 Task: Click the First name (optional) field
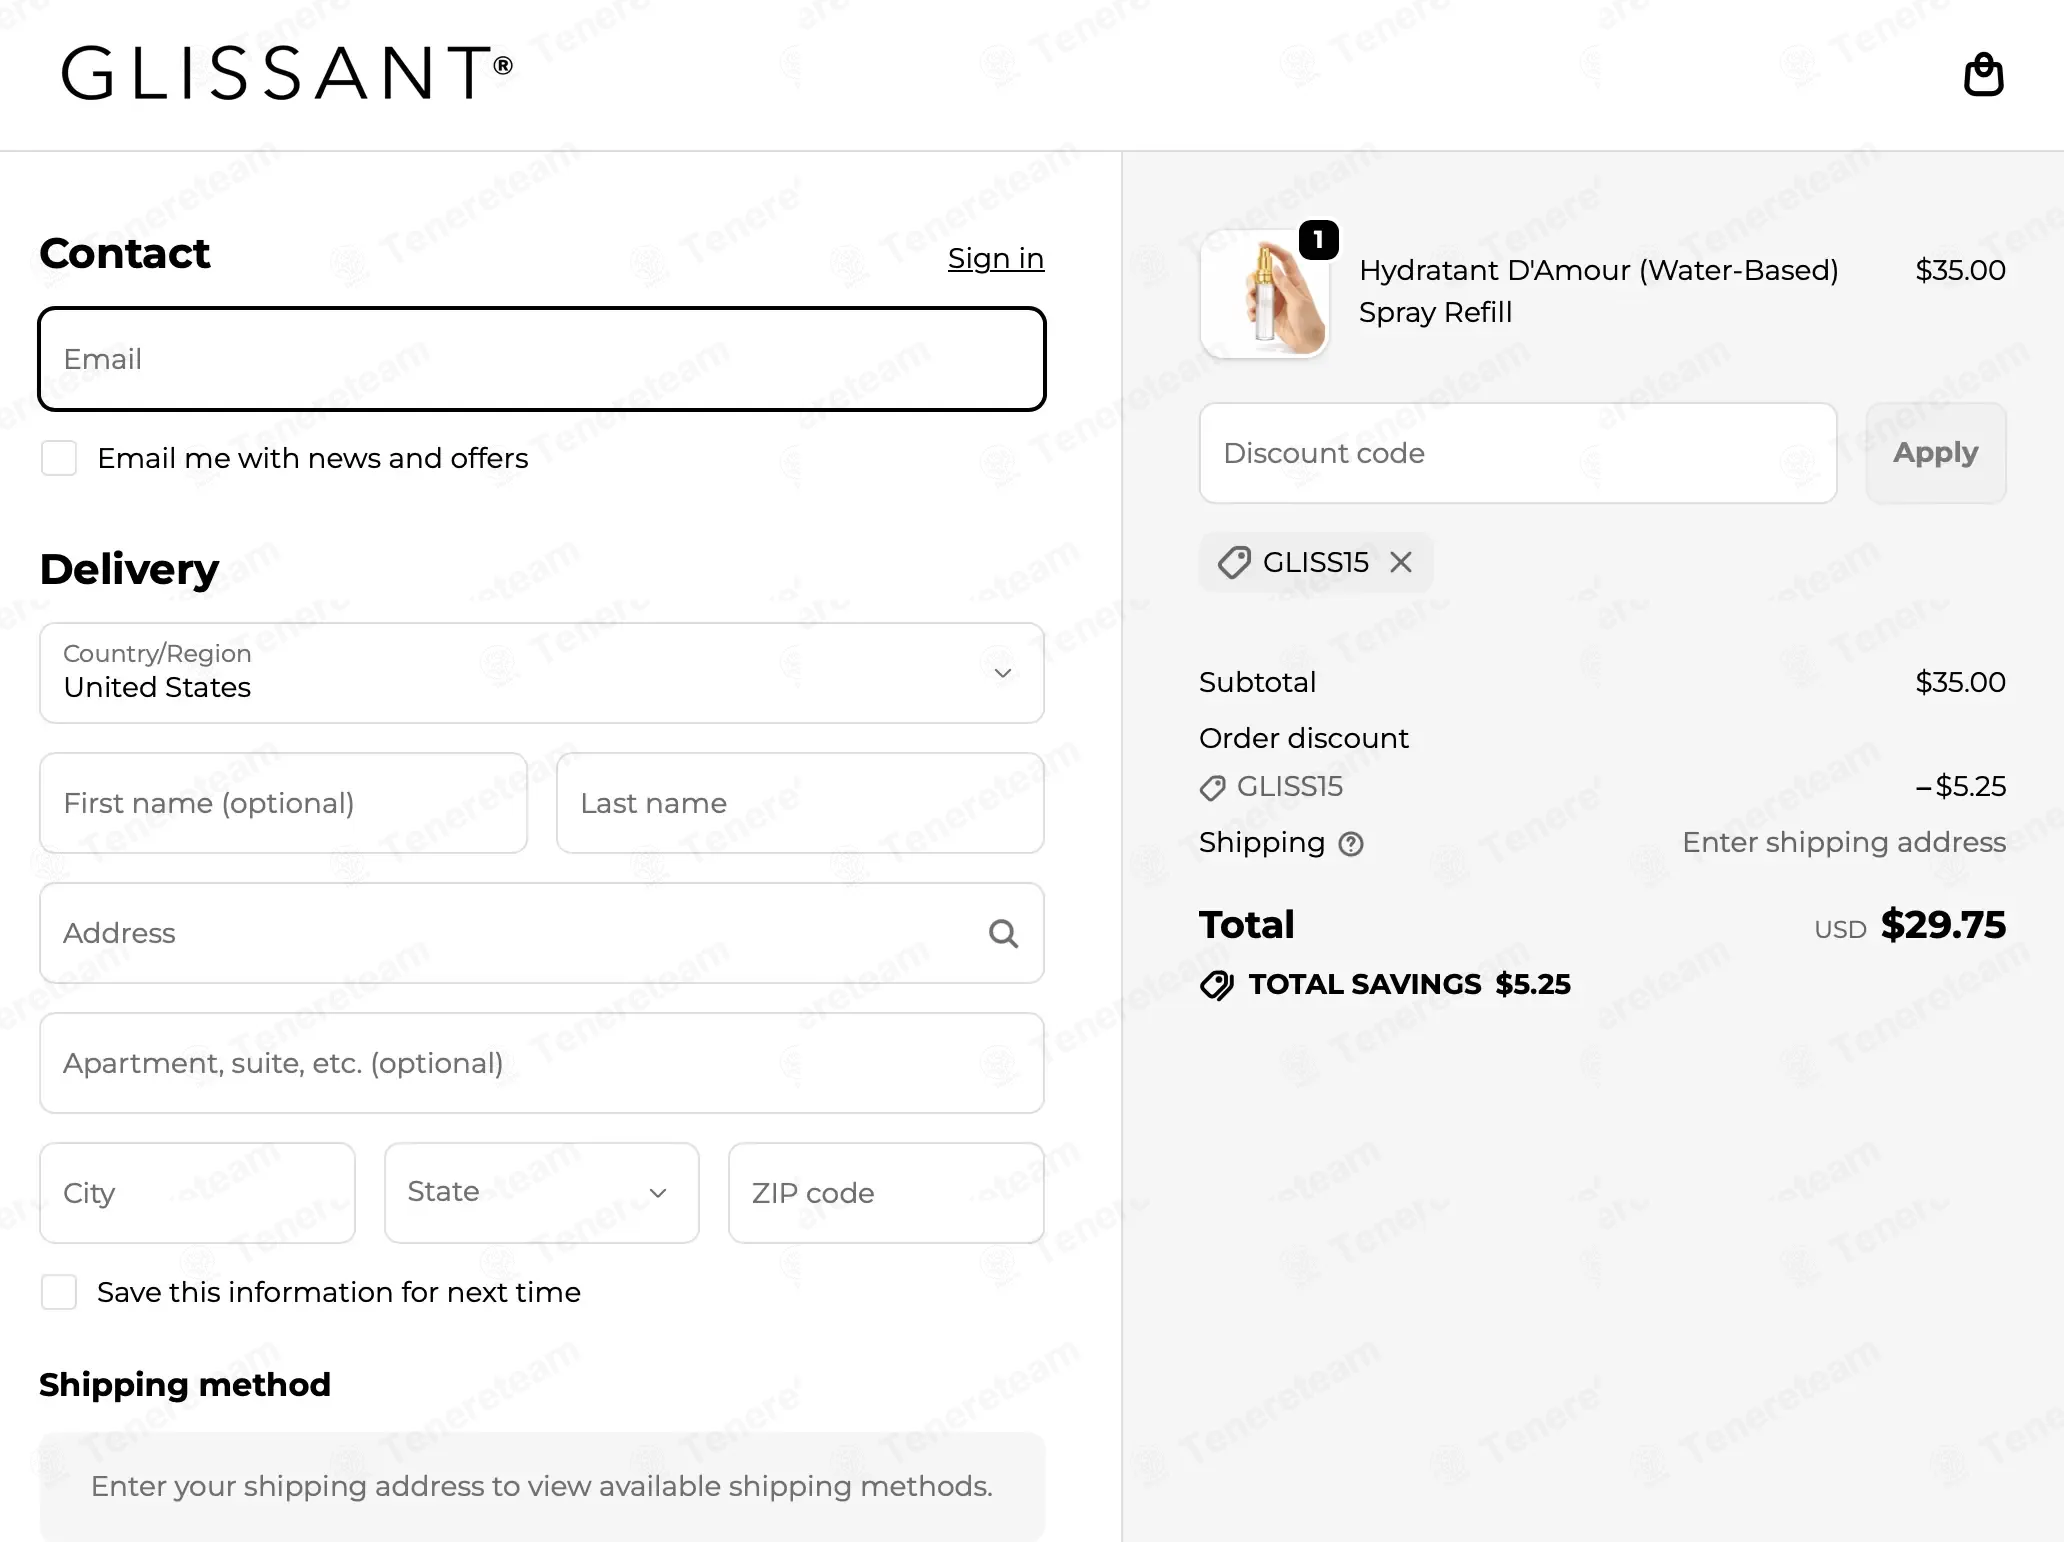click(284, 803)
